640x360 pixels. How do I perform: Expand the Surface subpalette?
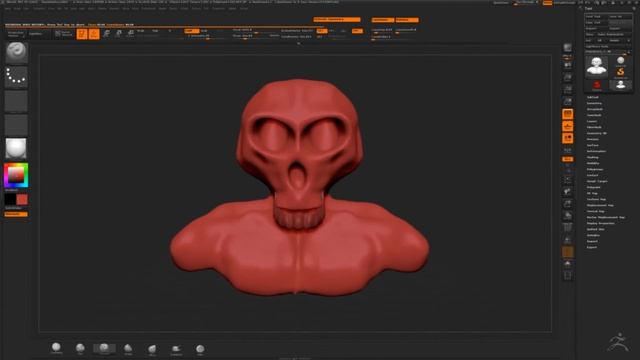coord(593,145)
